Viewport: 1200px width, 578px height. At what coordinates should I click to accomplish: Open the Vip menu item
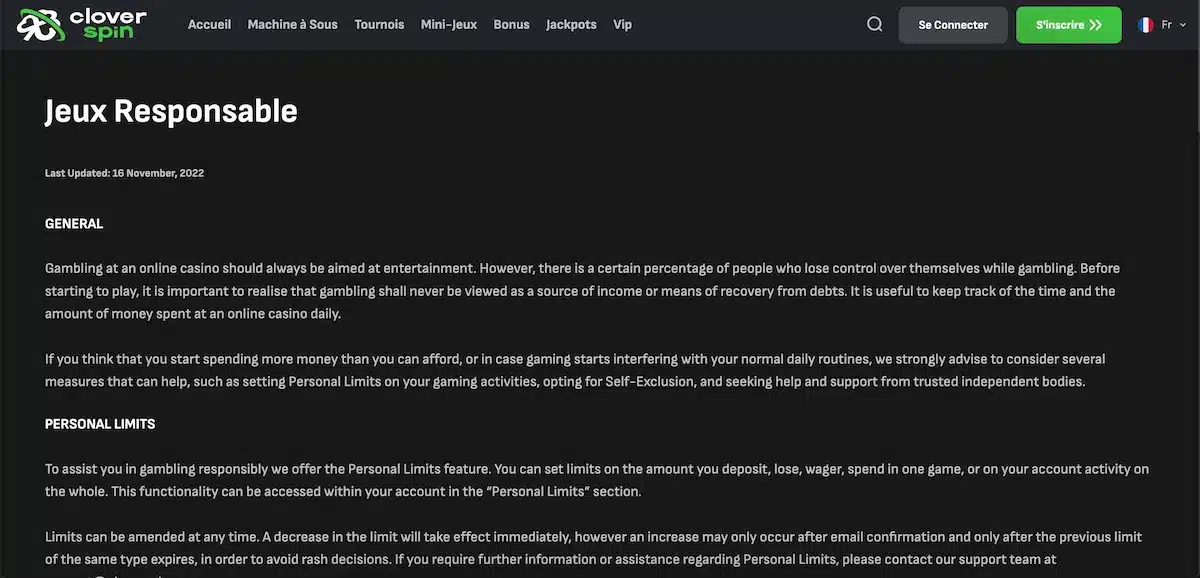tap(622, 25)
